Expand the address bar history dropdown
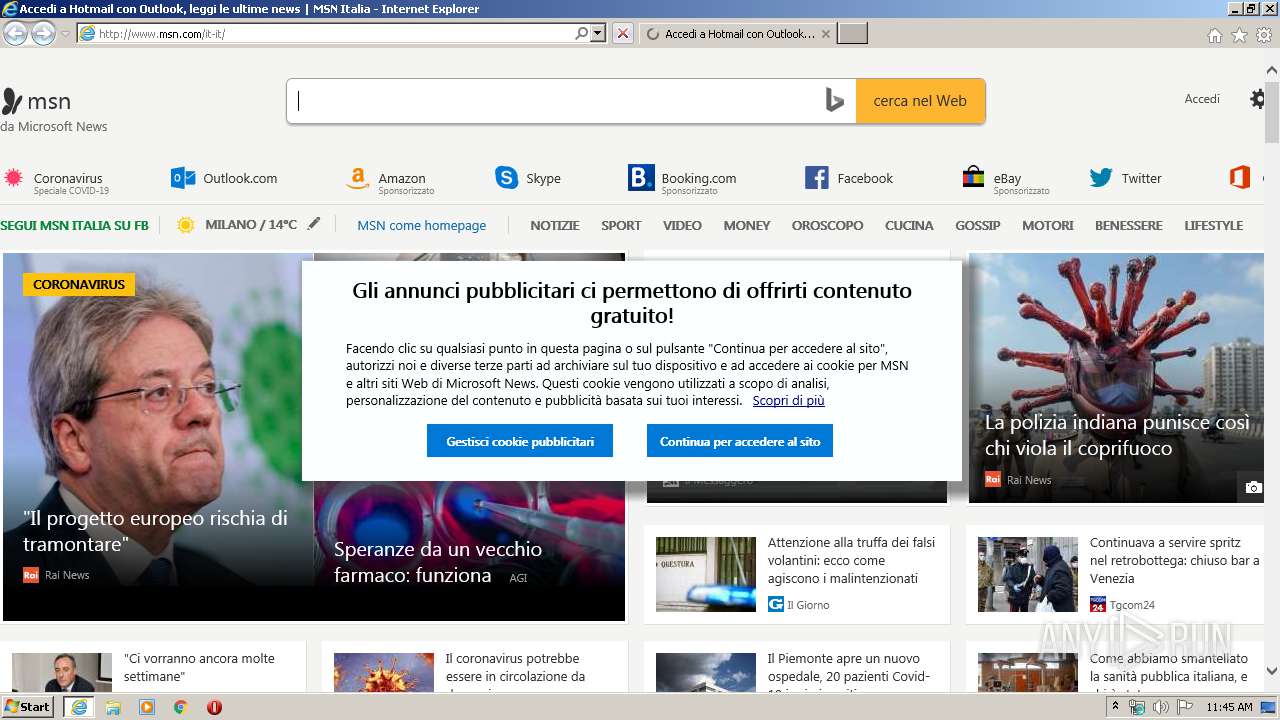 pos(598,33)
